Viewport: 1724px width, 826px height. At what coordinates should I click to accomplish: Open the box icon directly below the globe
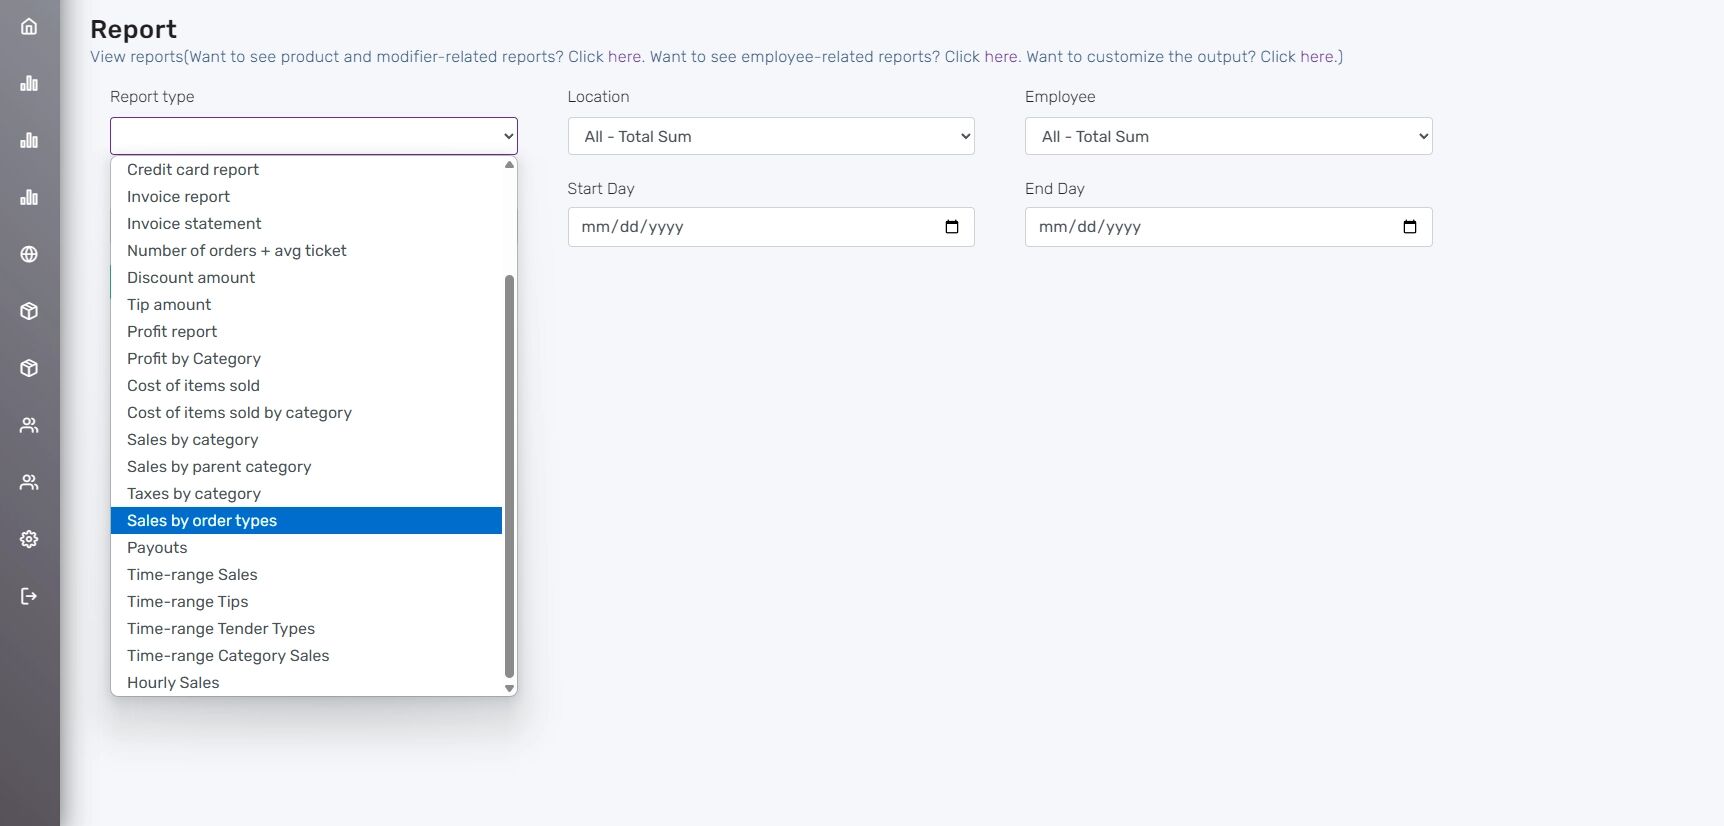[29, 311]
